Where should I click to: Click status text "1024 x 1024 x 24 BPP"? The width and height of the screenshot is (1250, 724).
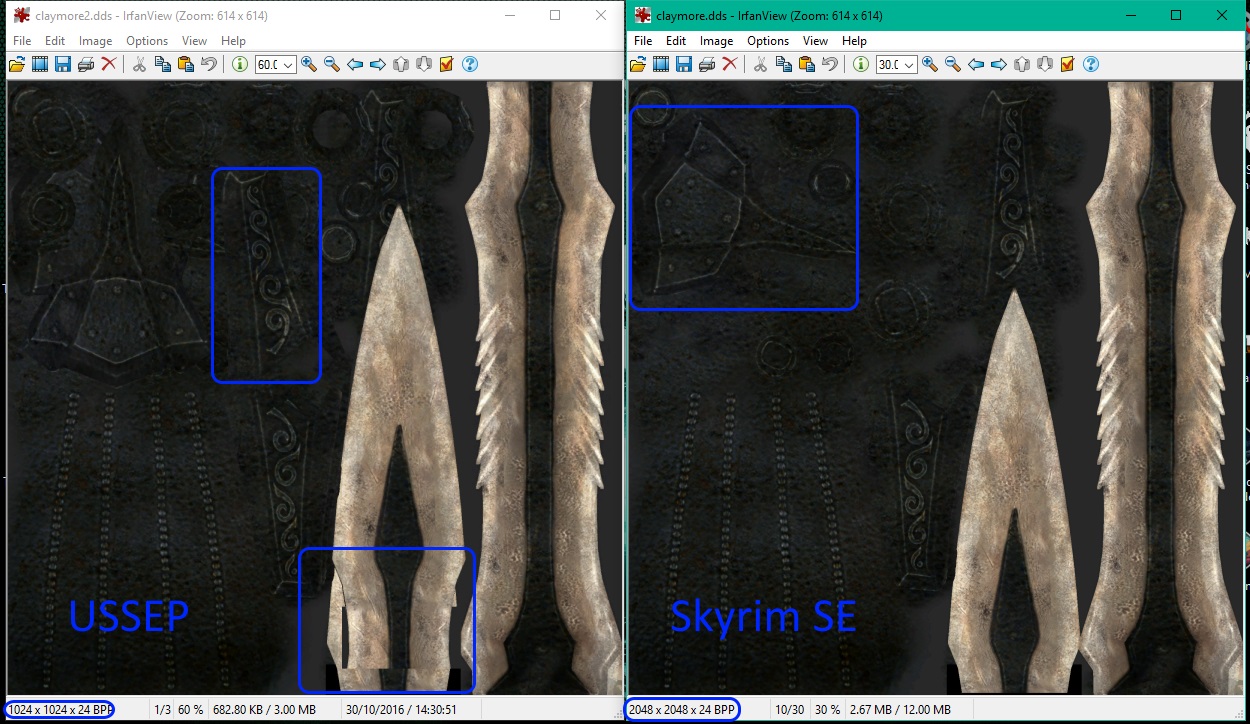[x=60, y=709]
